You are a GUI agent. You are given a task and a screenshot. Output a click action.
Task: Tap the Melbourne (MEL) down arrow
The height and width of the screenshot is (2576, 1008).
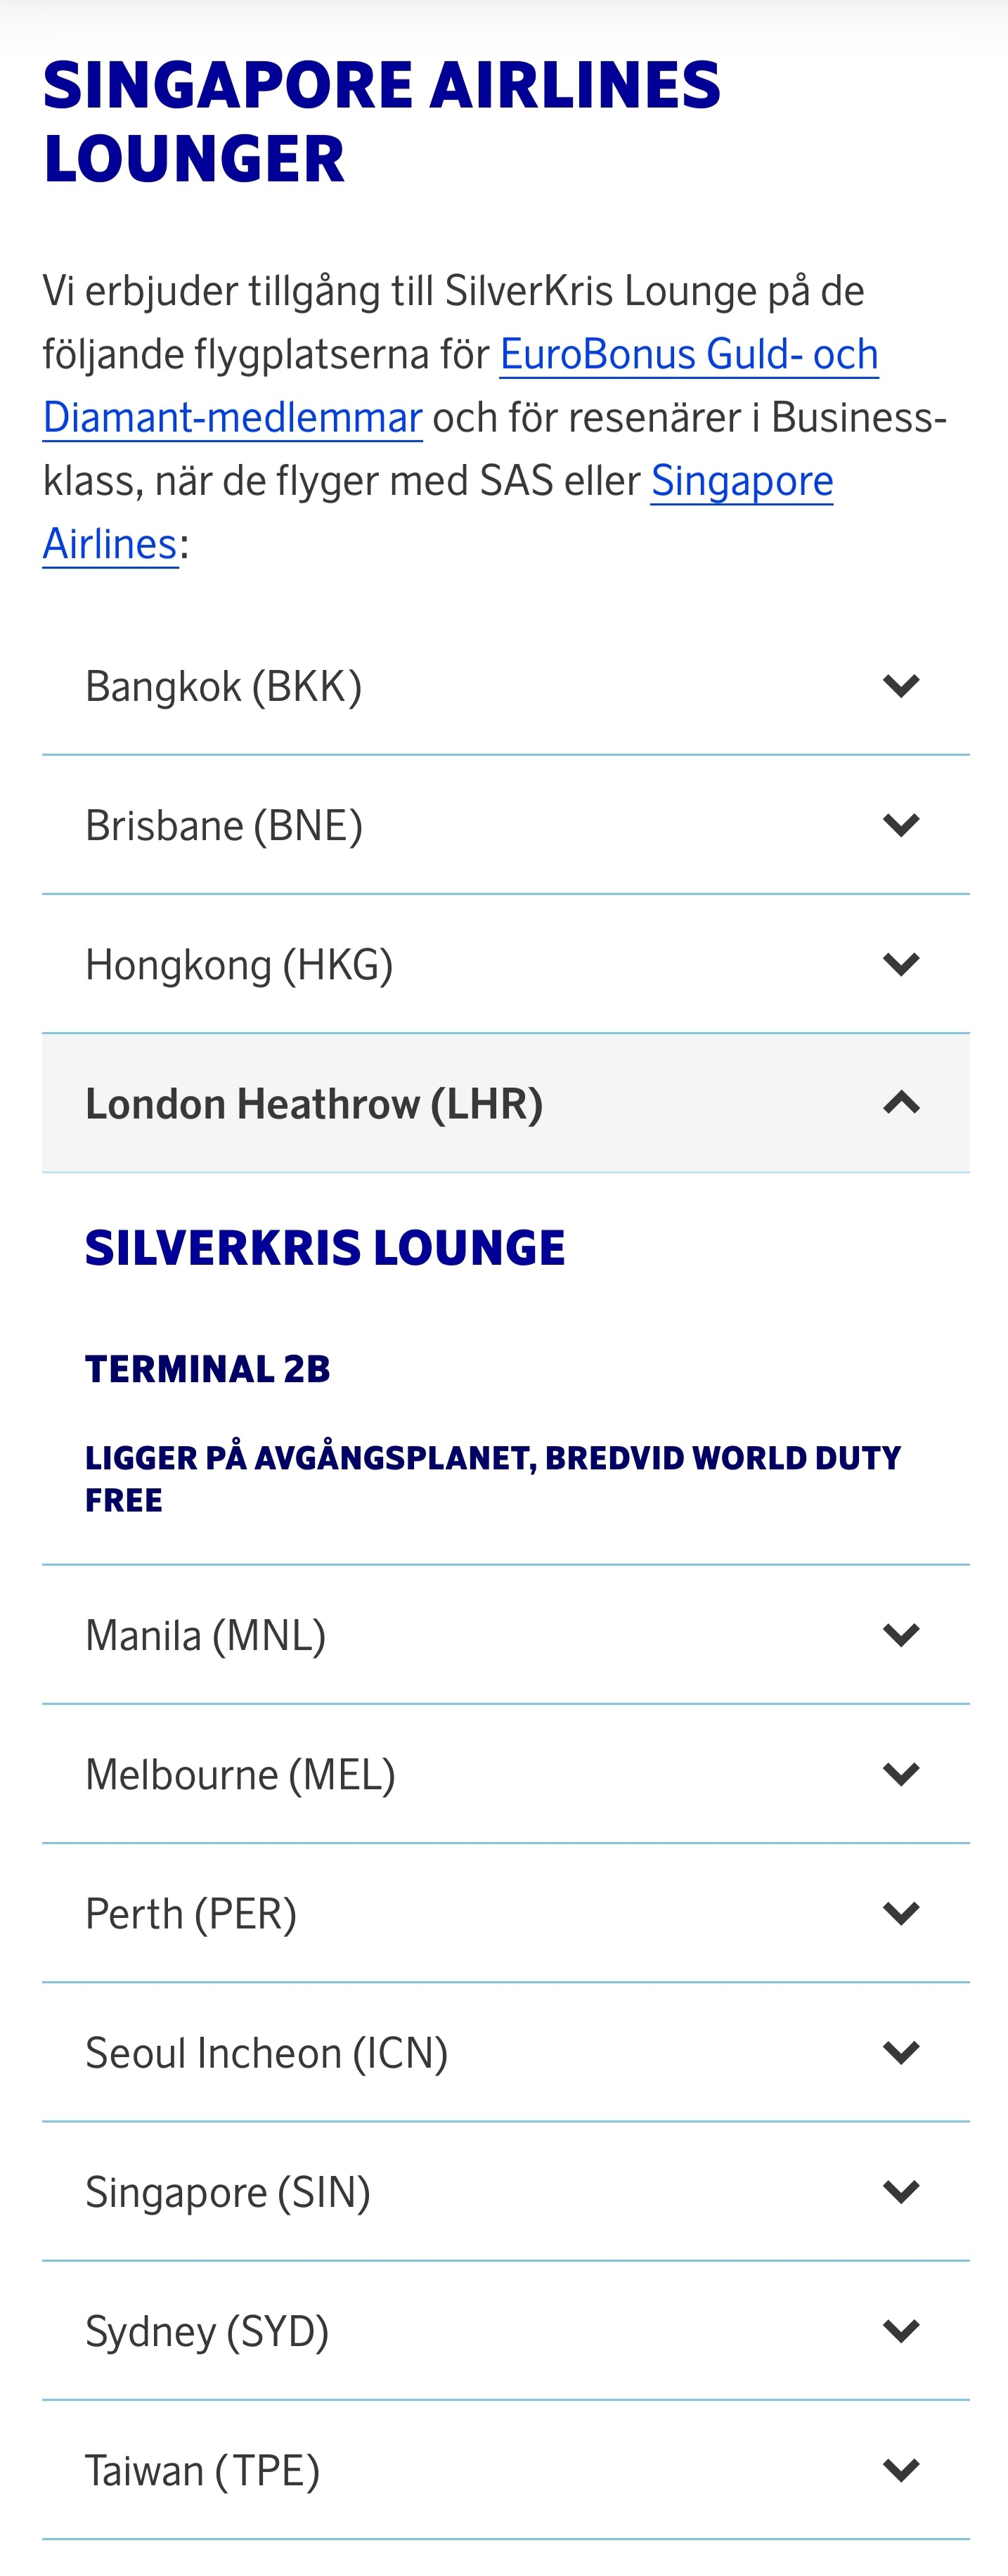tap(901, 1774)
